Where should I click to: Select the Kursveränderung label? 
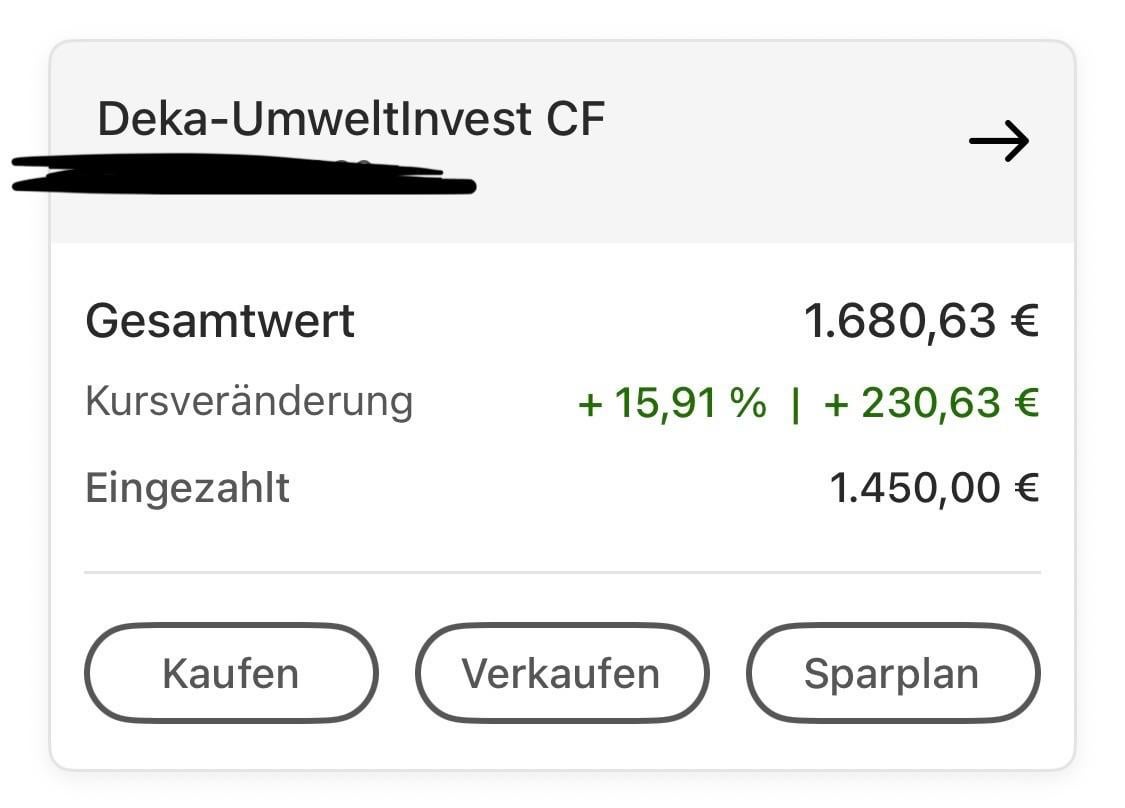pos(249,402)
